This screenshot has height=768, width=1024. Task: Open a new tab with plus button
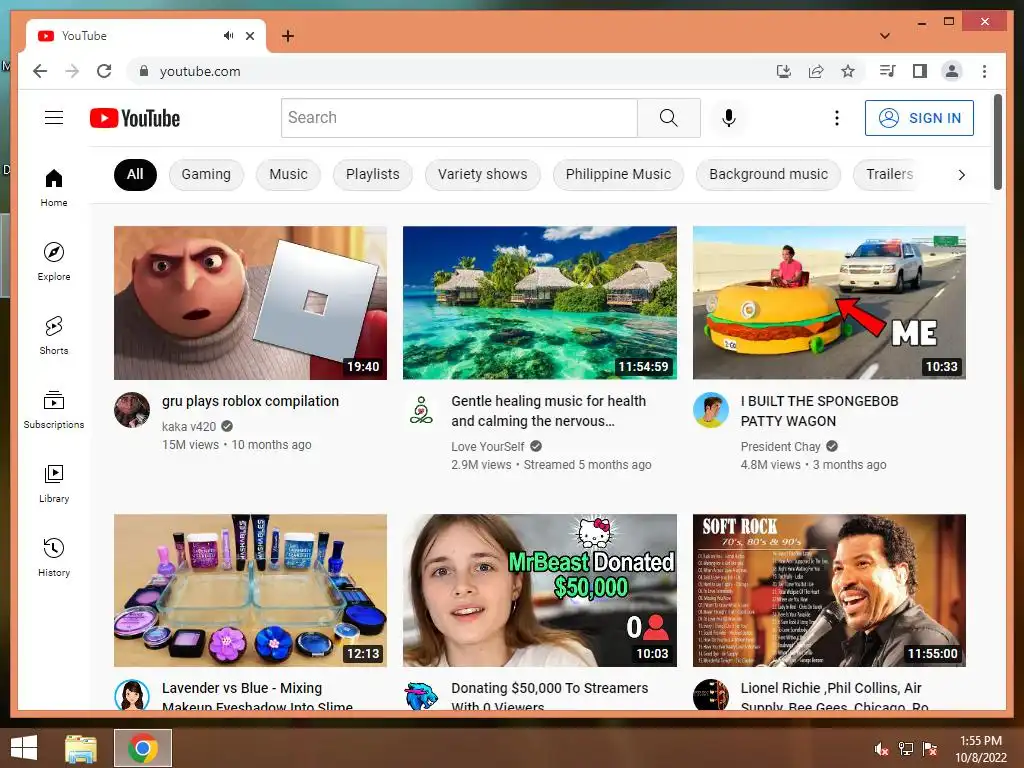(288, 36)
